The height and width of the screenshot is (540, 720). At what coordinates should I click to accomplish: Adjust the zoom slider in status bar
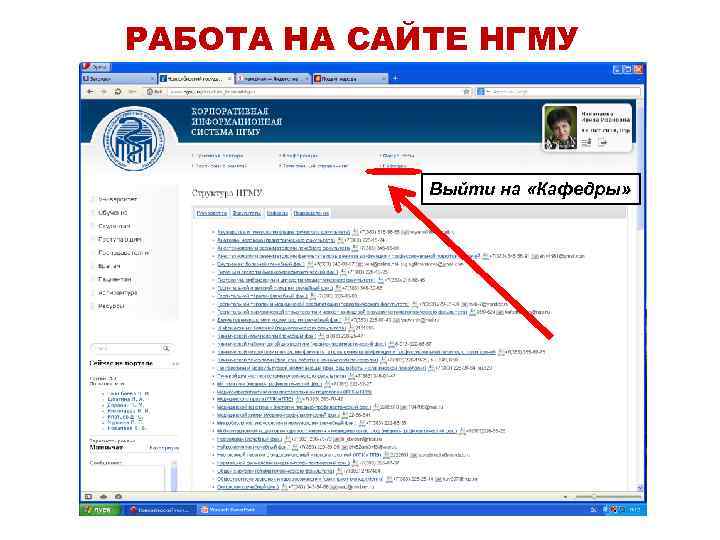(608, 496)
